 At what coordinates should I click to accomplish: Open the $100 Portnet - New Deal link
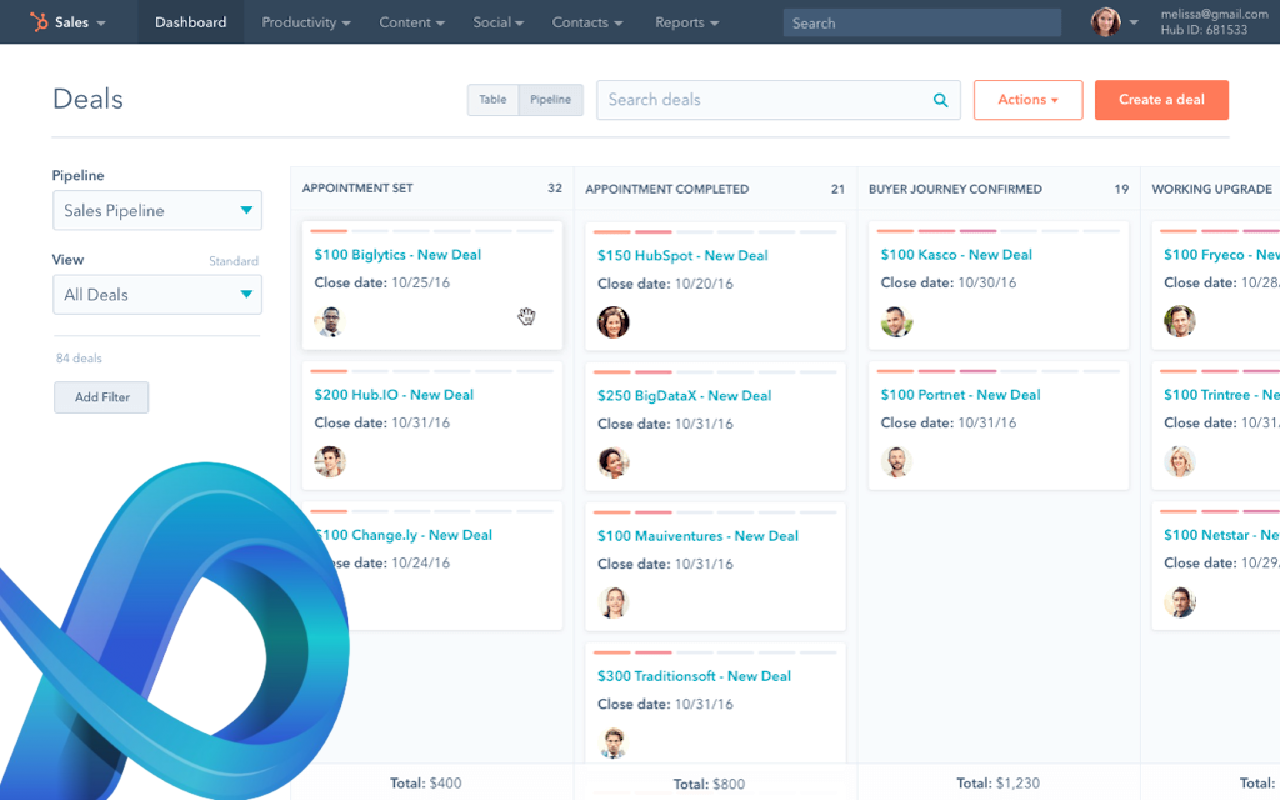[960, 395]
